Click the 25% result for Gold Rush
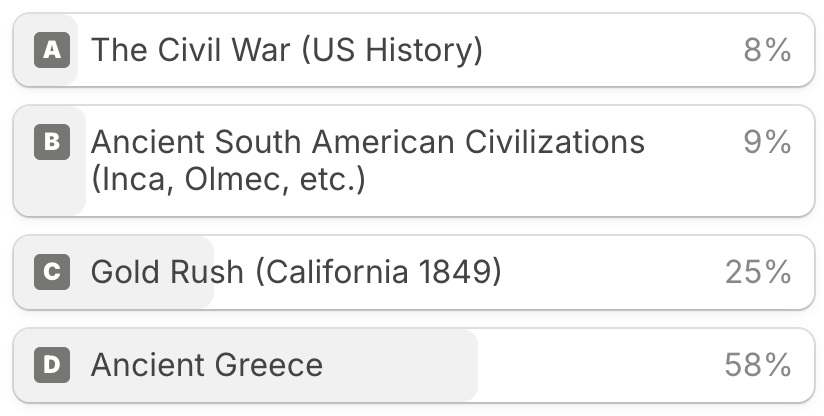 point(758,272)
